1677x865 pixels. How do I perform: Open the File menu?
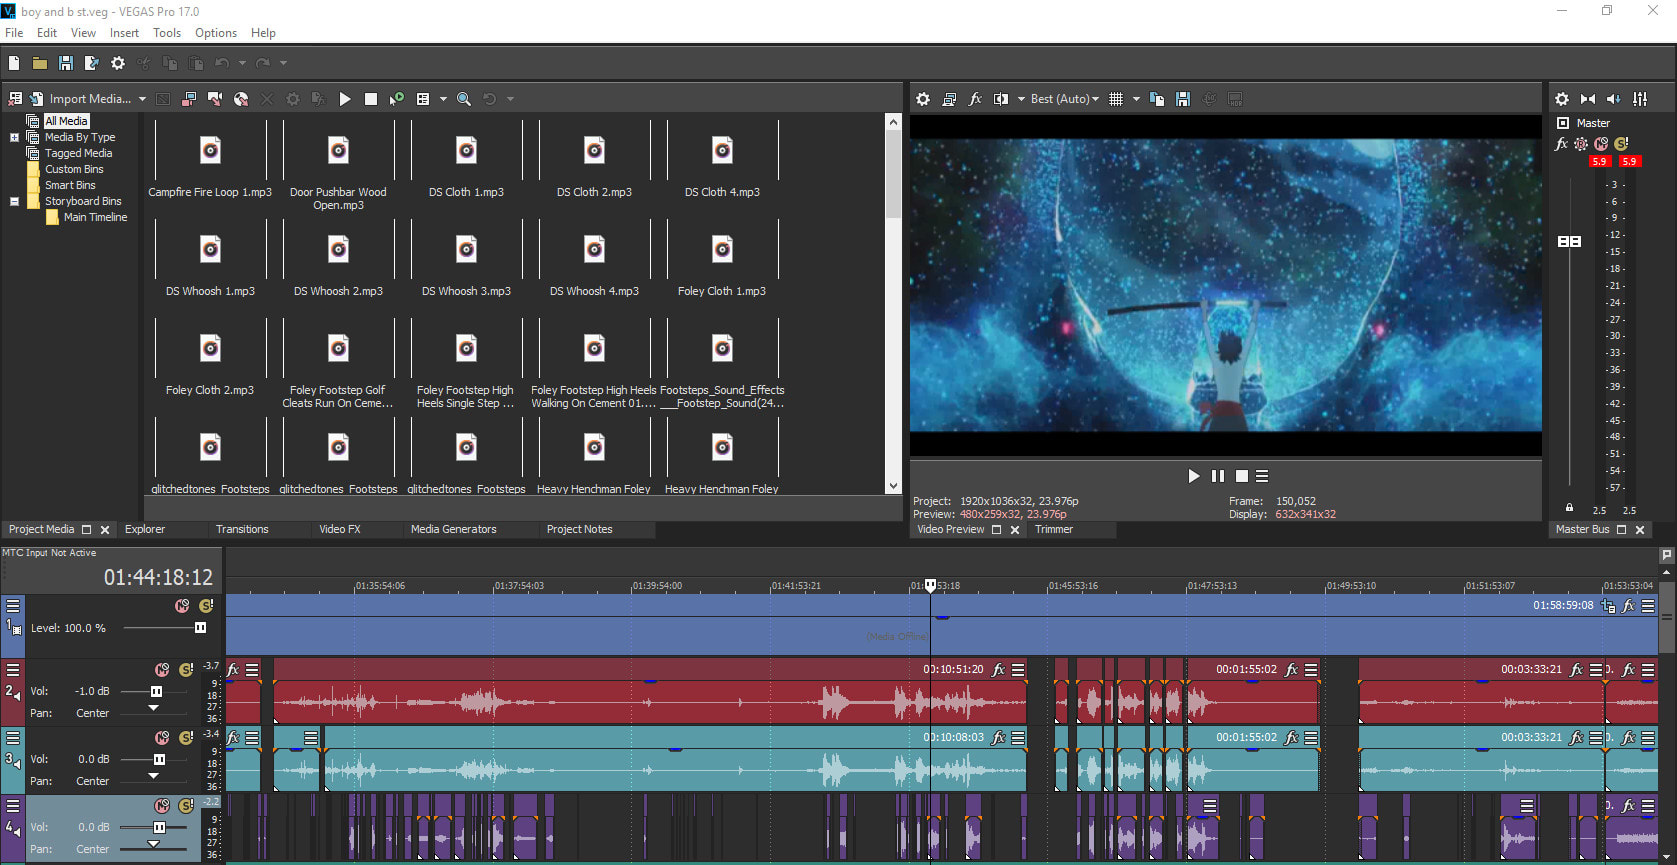pyautogui.click(x=14, y=33)
